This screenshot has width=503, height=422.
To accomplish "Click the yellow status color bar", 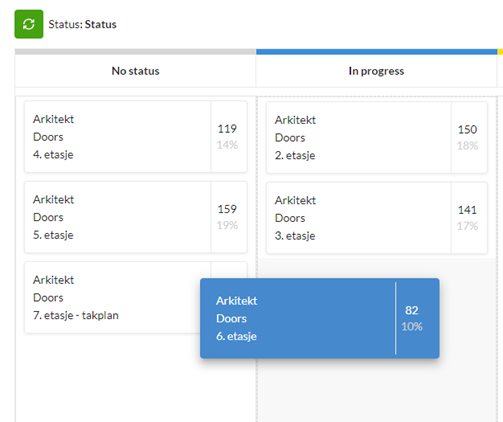I will pyautogui.click(x=500, y=52).
